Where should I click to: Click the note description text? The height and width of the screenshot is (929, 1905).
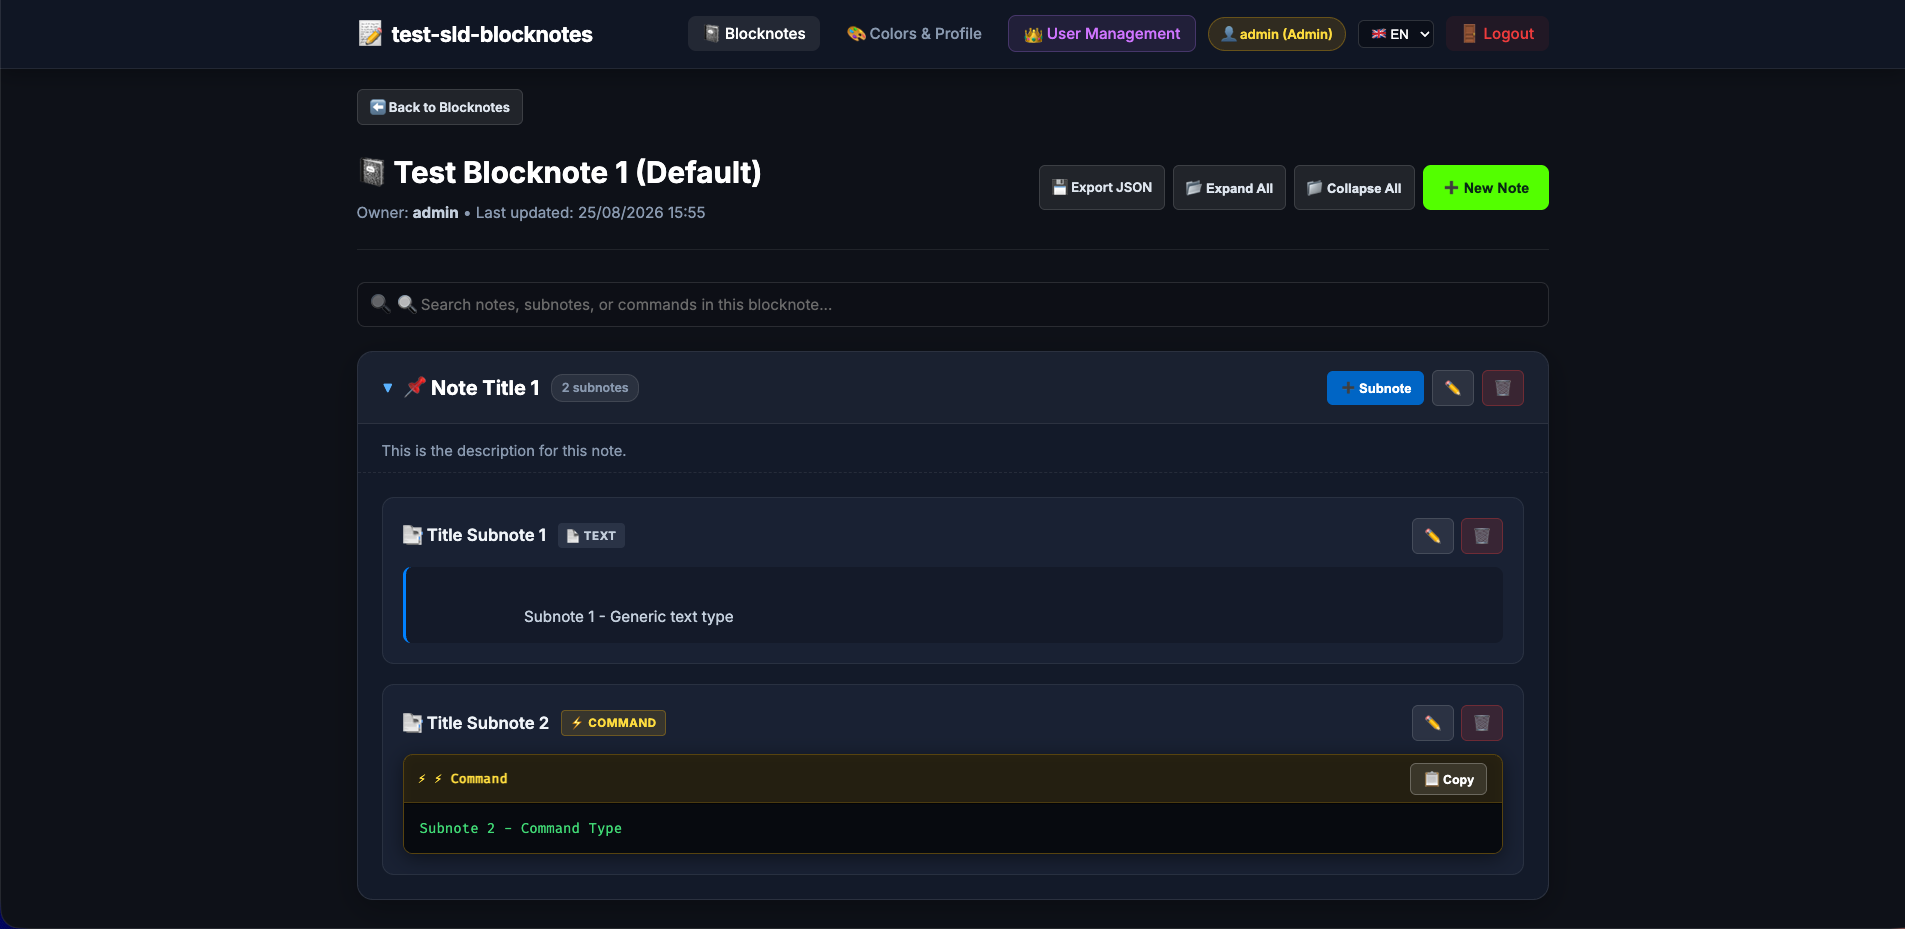[x=504, y=451]
